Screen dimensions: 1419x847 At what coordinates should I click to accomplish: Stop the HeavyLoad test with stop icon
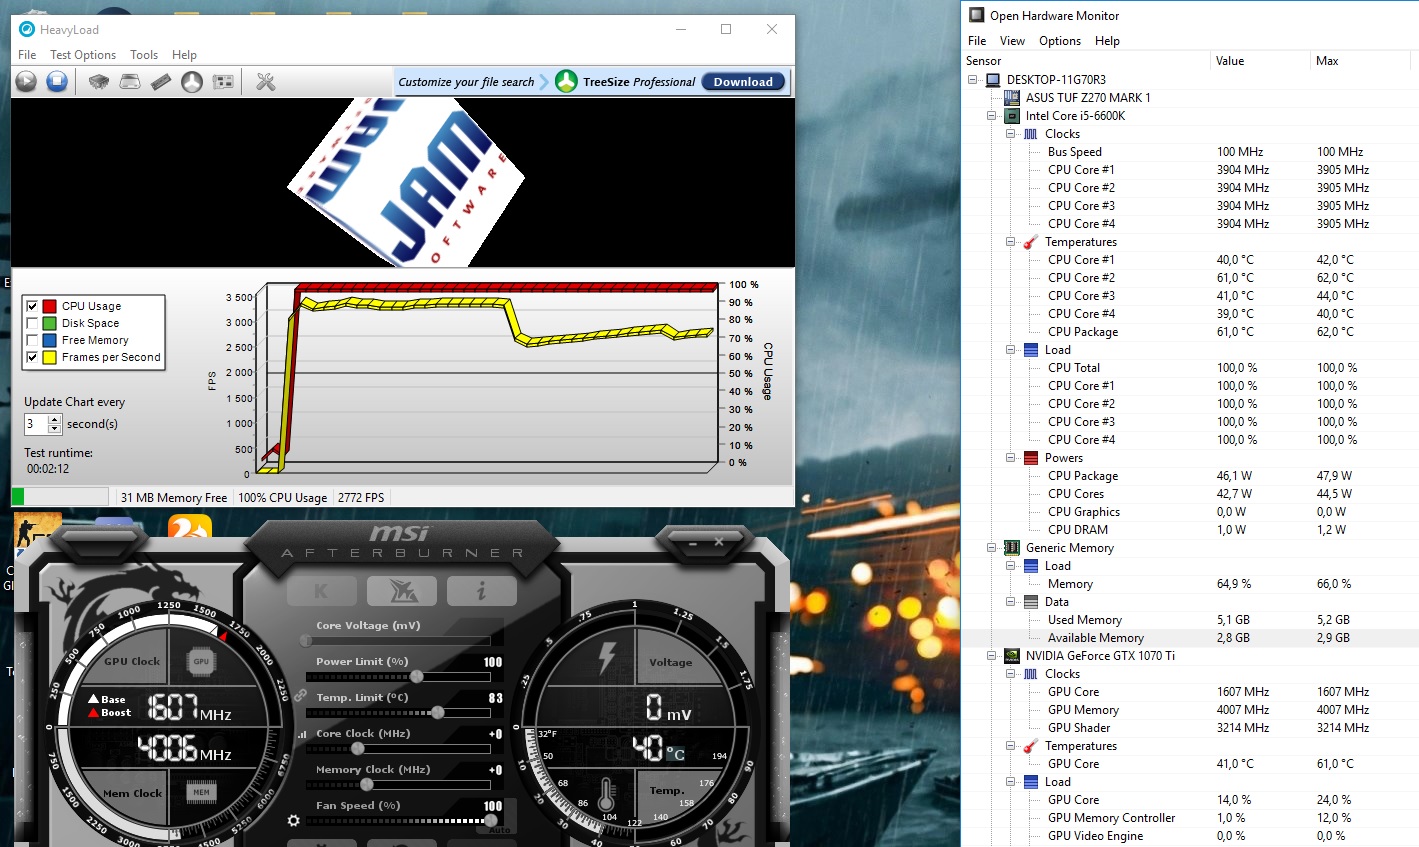[x=57, y=82]
